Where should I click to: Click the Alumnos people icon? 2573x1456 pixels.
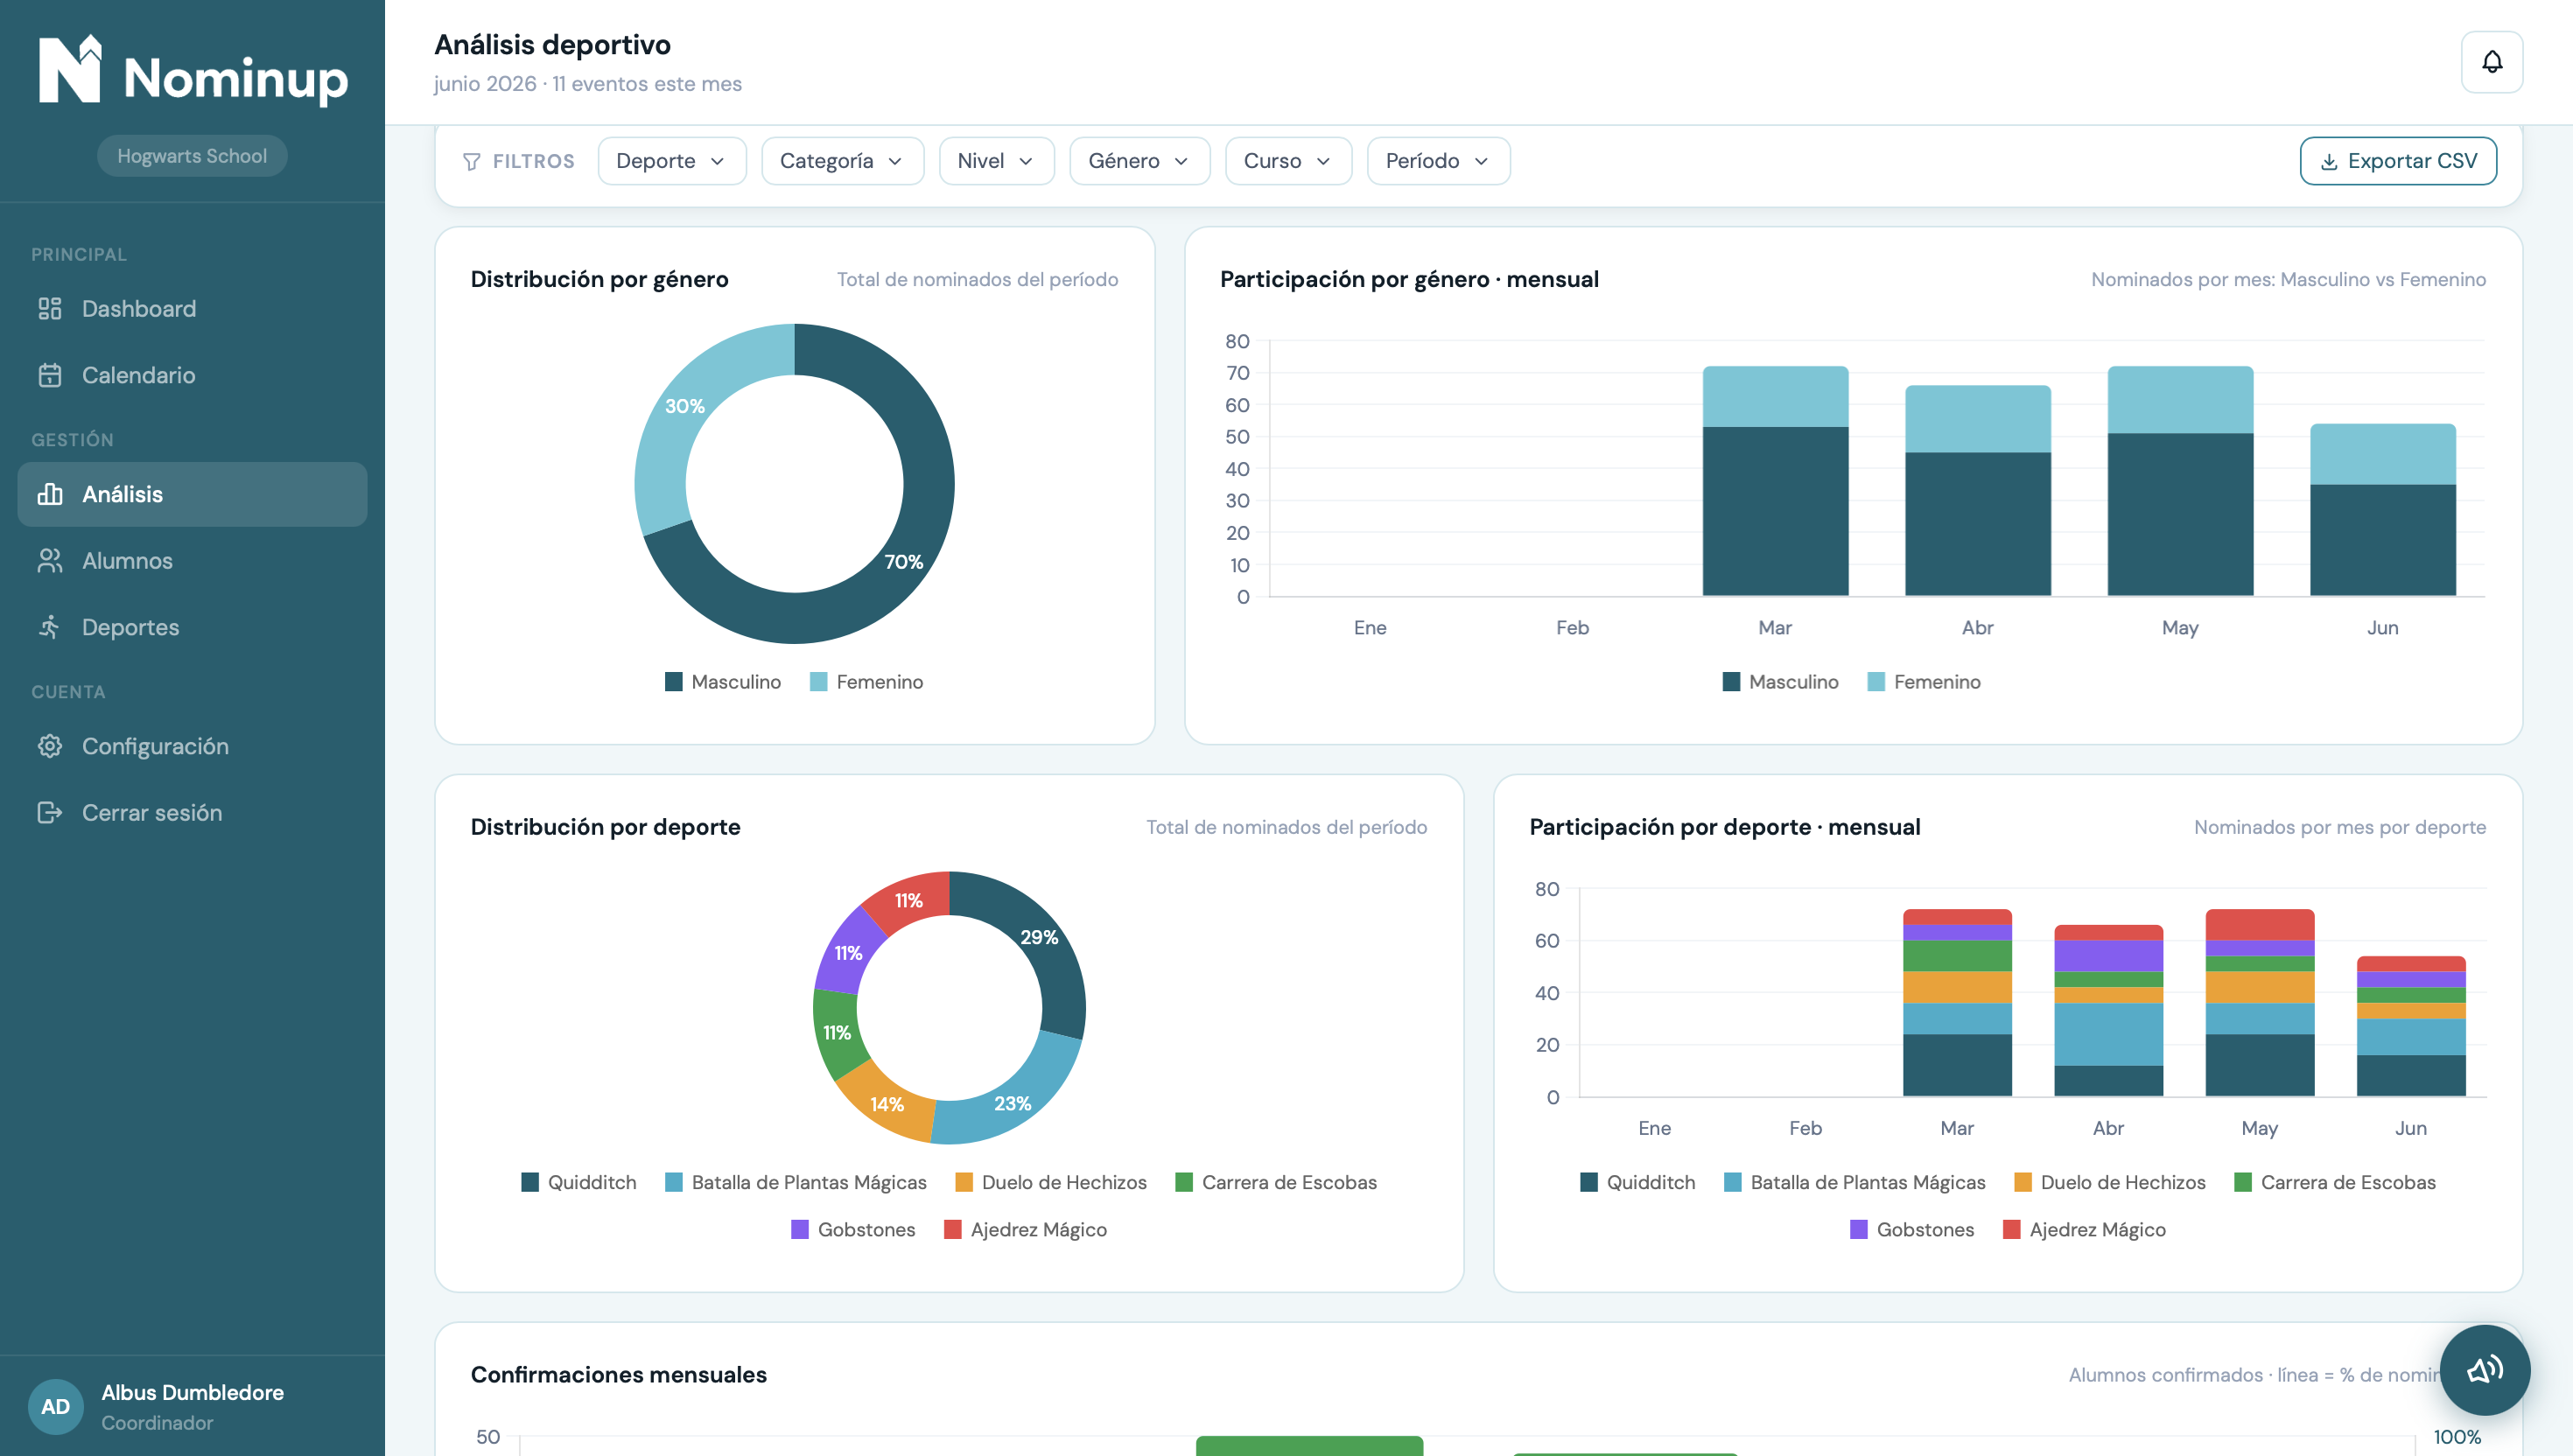(x=49, y=561)
